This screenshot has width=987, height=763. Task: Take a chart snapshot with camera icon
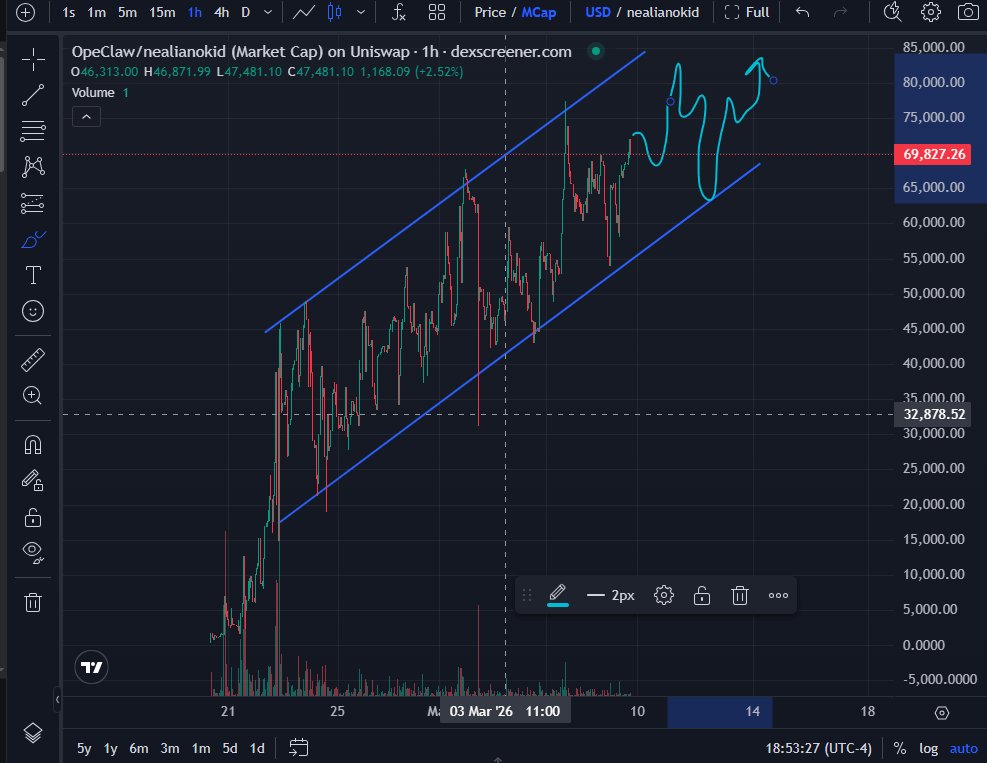pos(968,12)
